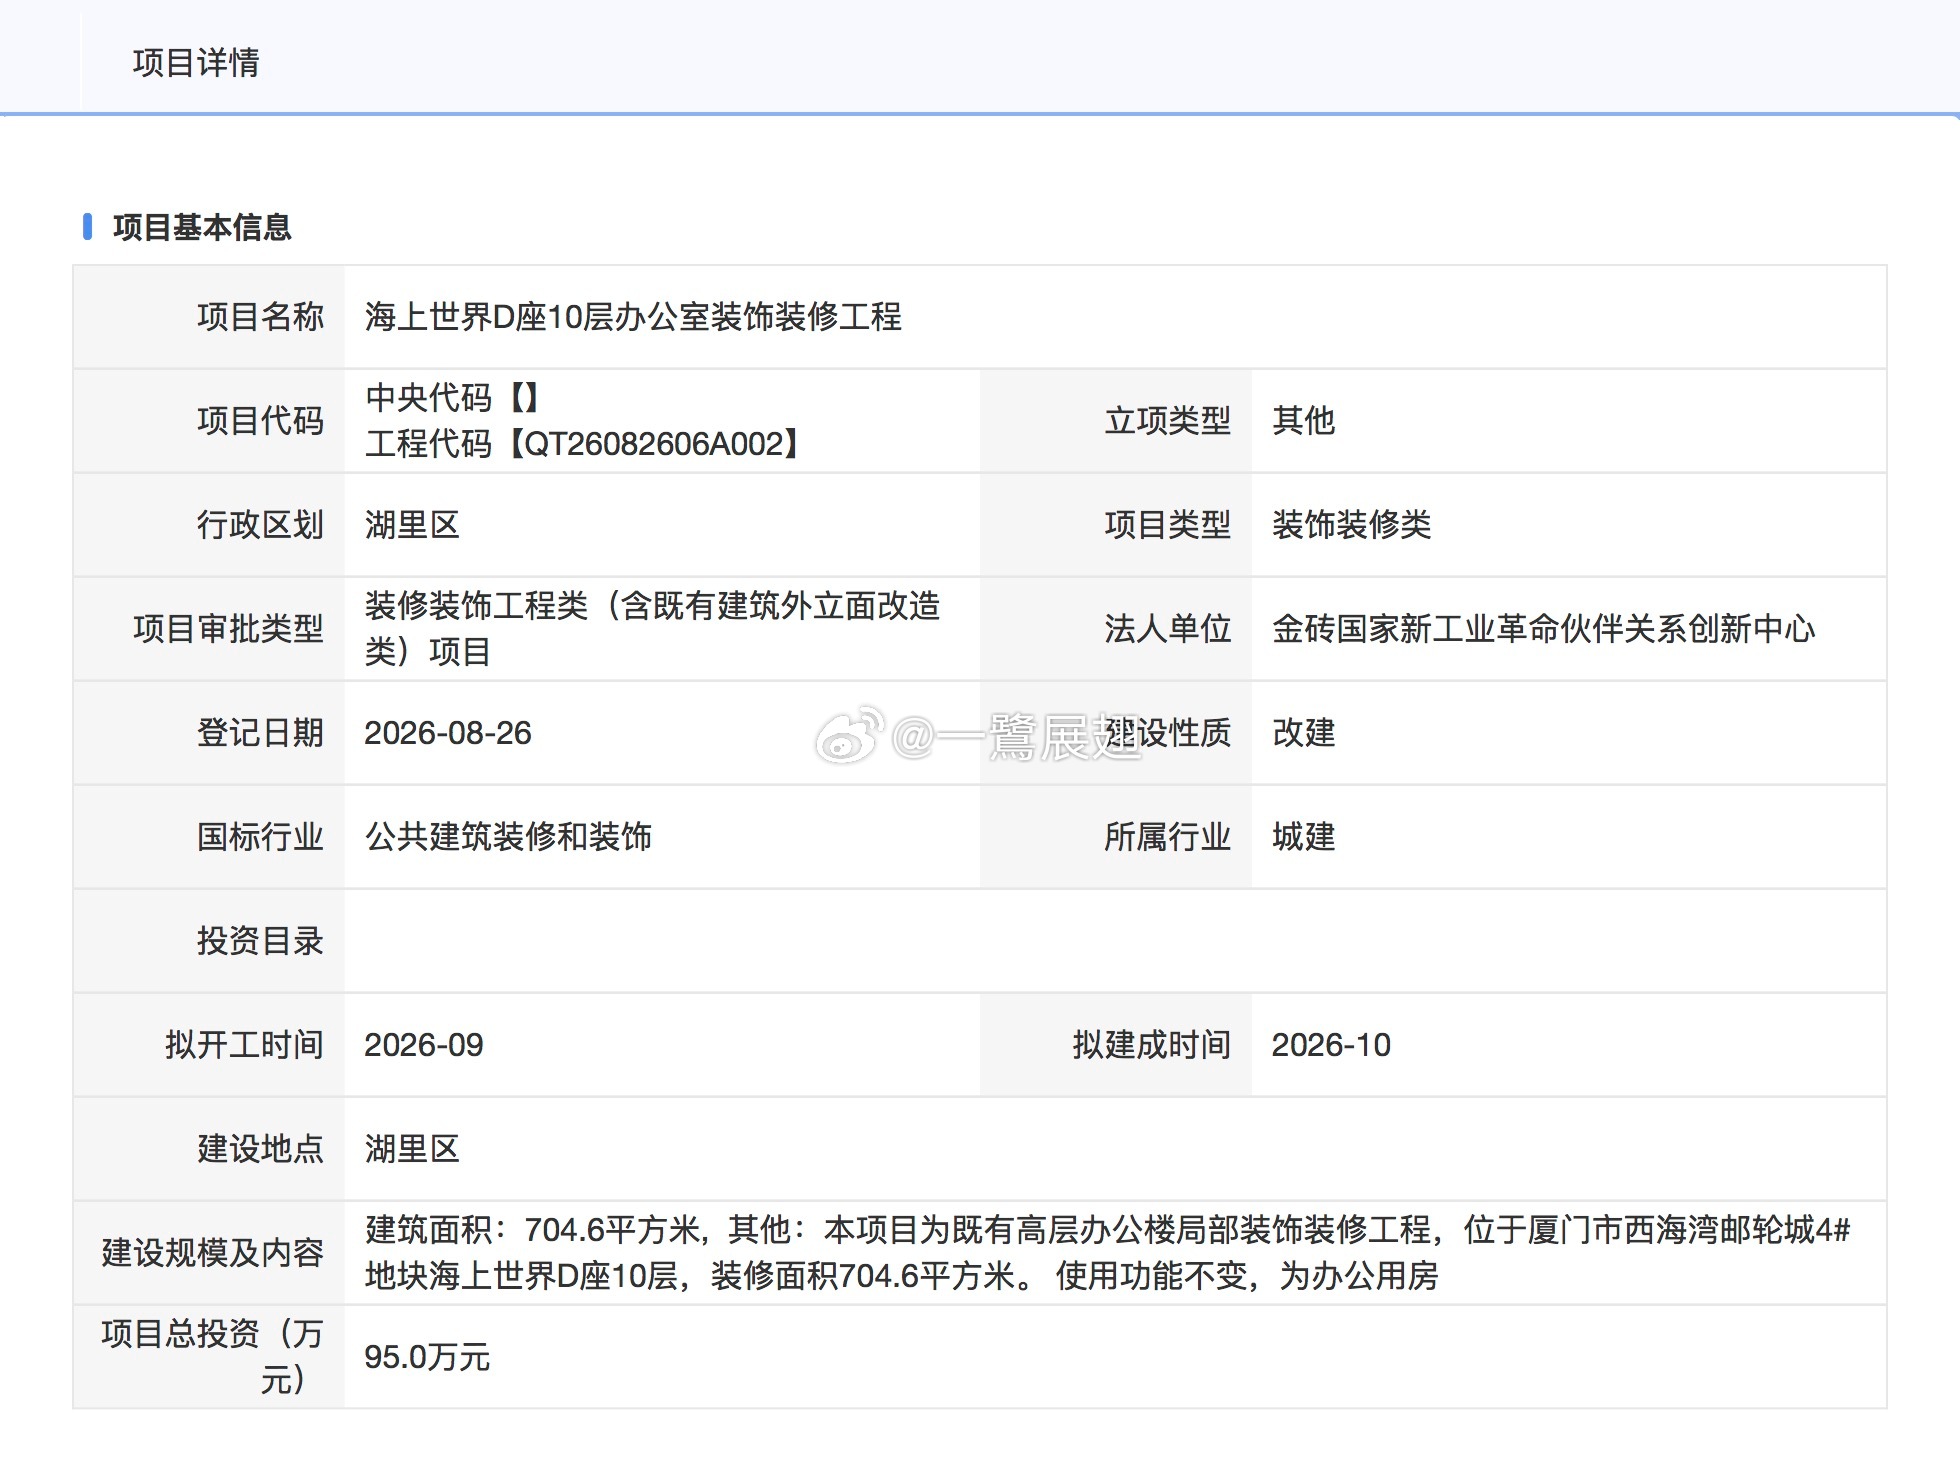
Task: Select the 其他 value beside 立项类型
Action: [x=1303, y=421]
